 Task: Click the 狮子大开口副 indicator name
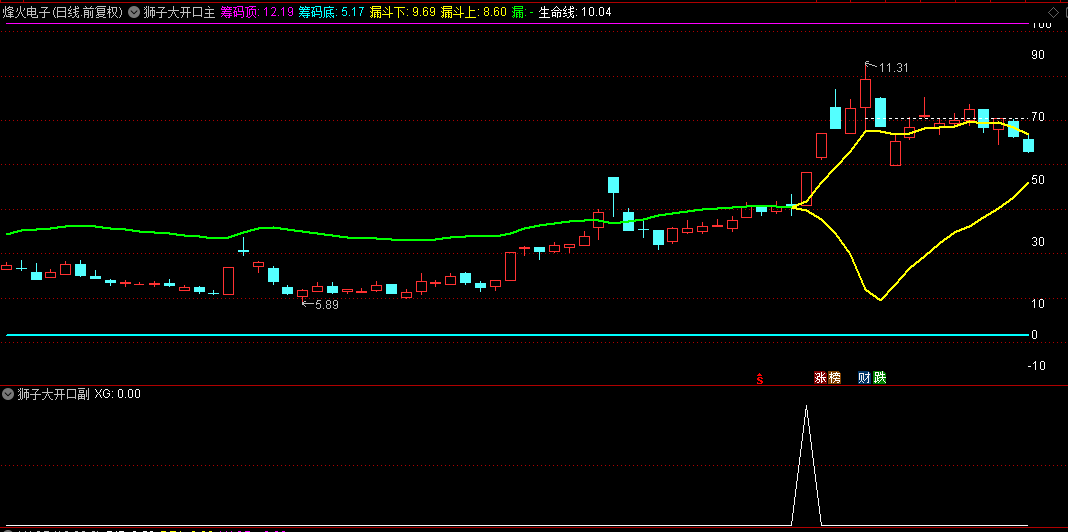[53, 394]
